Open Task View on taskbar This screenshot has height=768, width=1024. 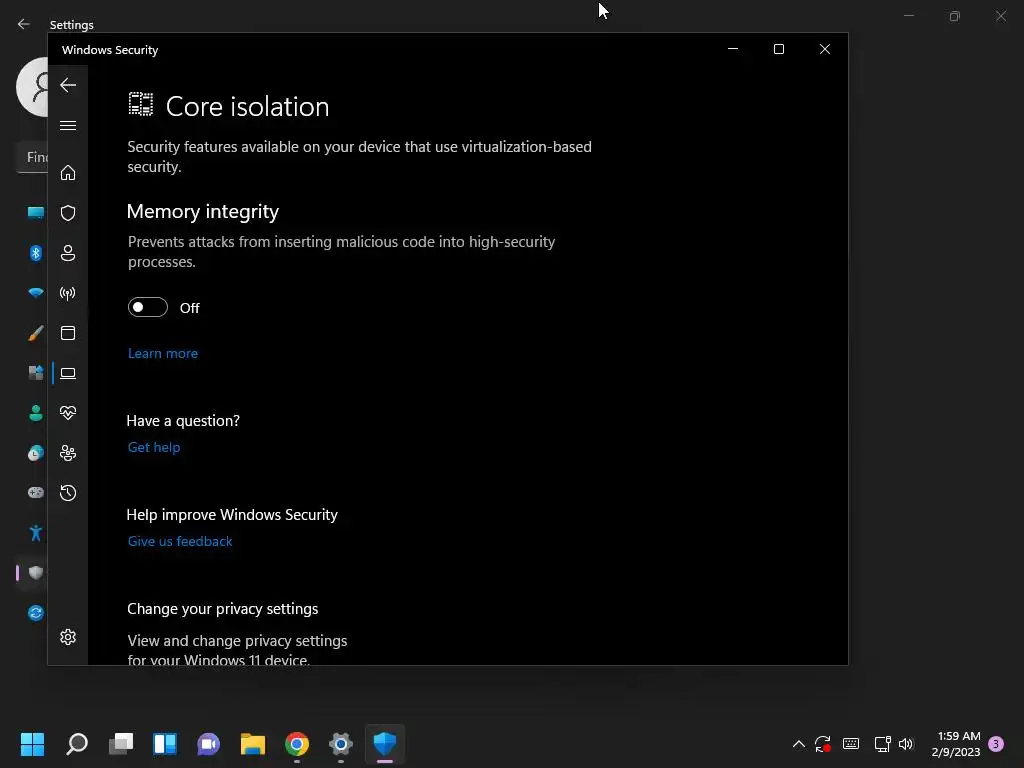[x=121, y=744]
